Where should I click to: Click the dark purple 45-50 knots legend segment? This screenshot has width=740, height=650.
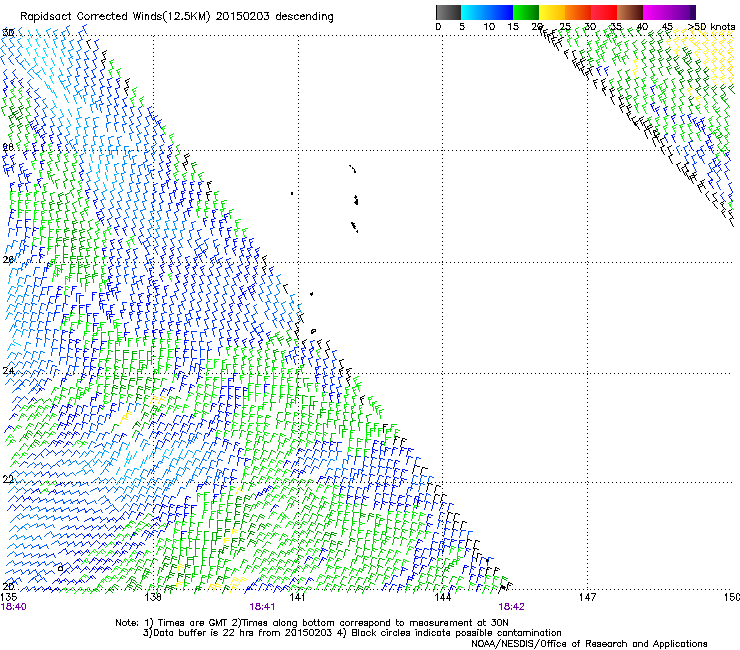coord(682,12)
